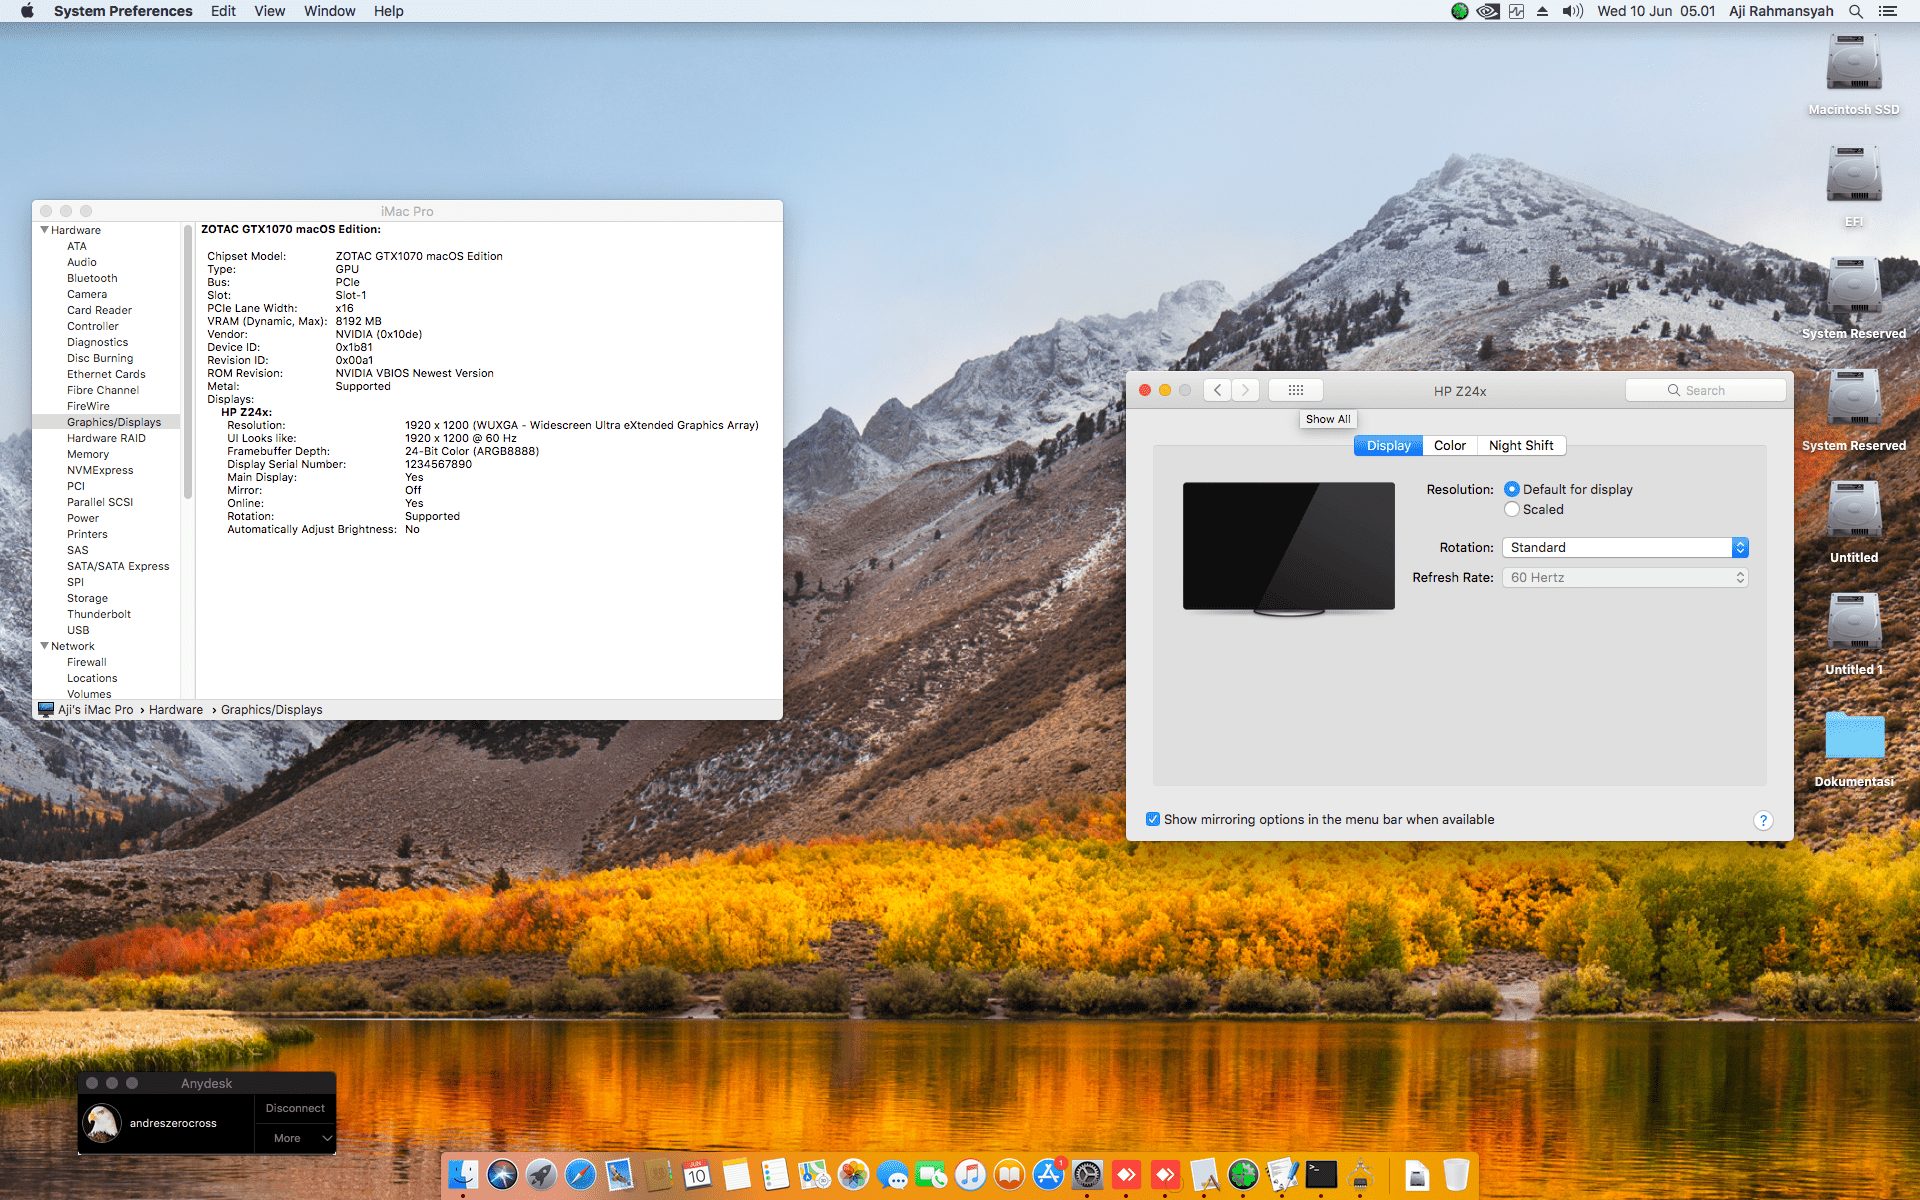Open Safari compass icon in Dock
Viewport: 1920px width, 1200px height.
point(580,1174)
